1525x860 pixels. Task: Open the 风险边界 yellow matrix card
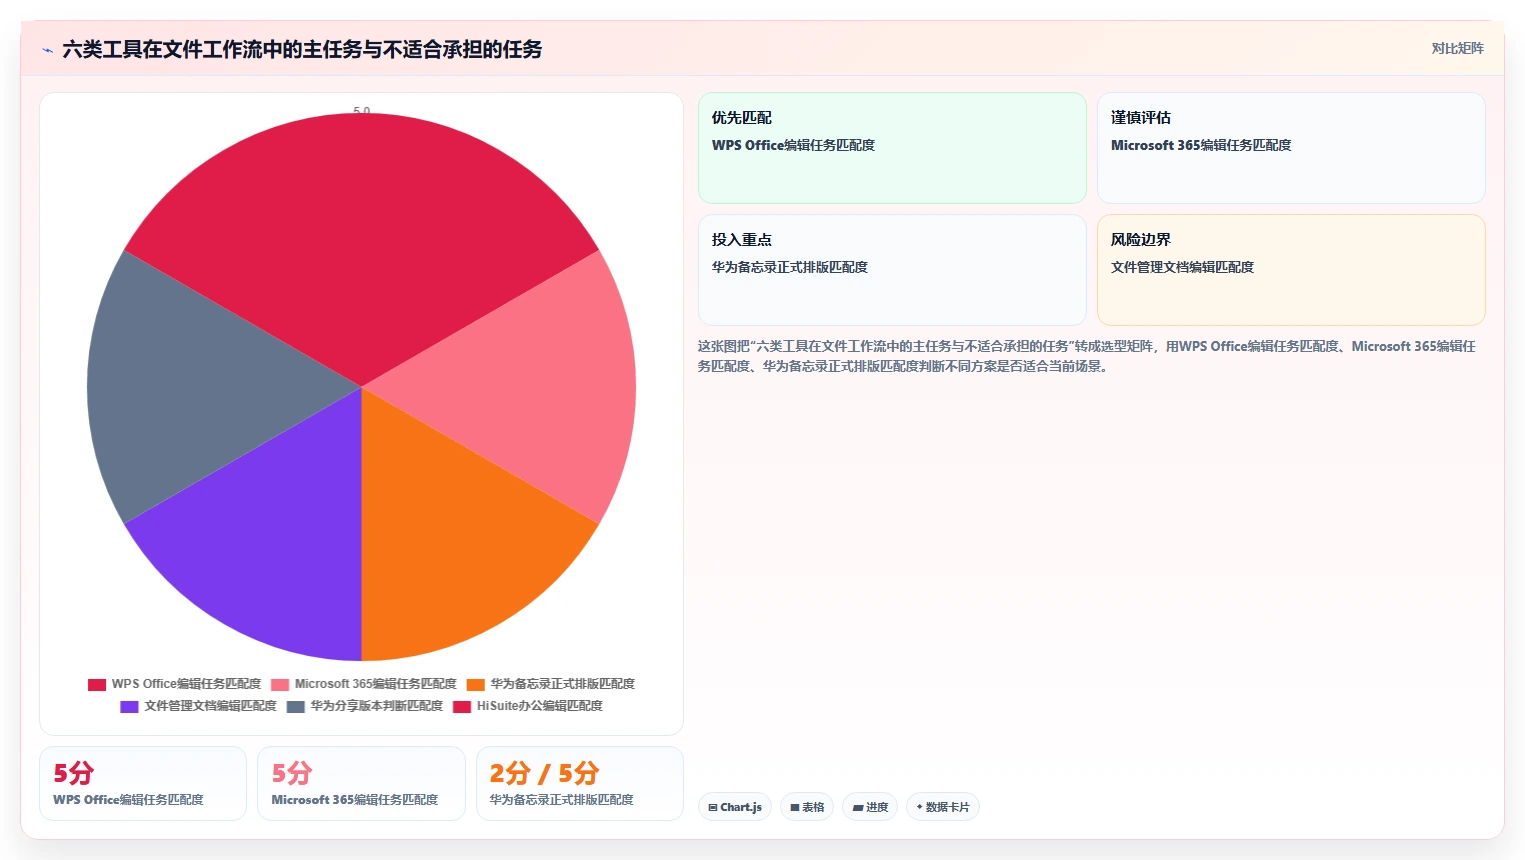[x=1291, y=270]
